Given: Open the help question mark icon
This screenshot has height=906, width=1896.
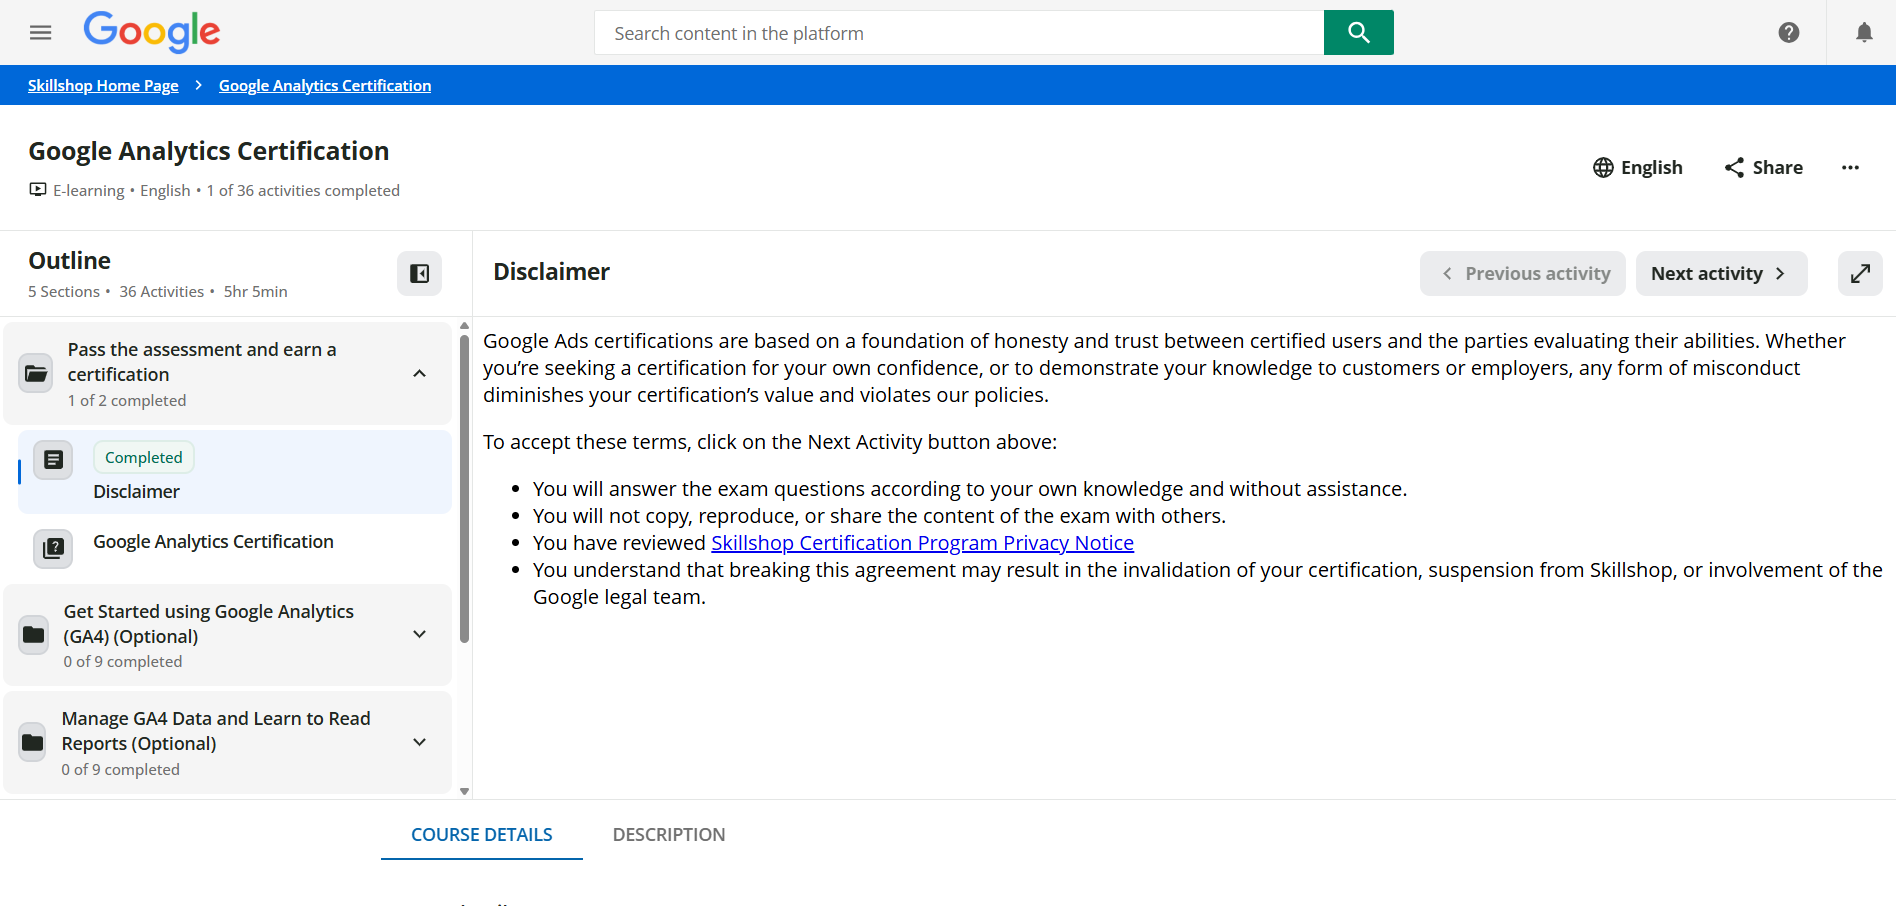Looking at the screenshot, I should tap(1789, 33).
